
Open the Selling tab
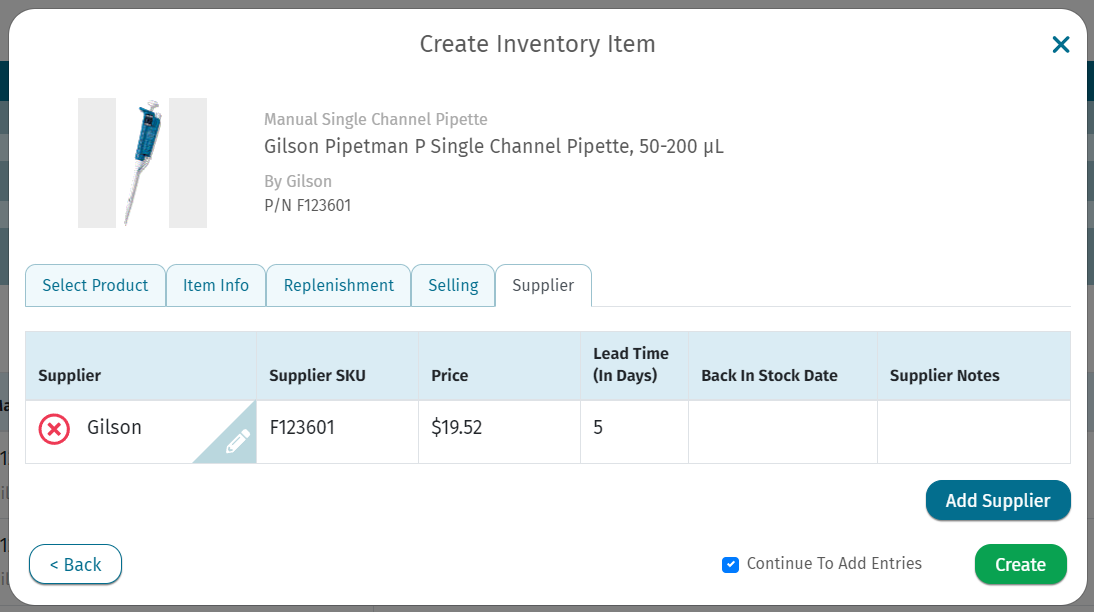[x=453, y=286]
